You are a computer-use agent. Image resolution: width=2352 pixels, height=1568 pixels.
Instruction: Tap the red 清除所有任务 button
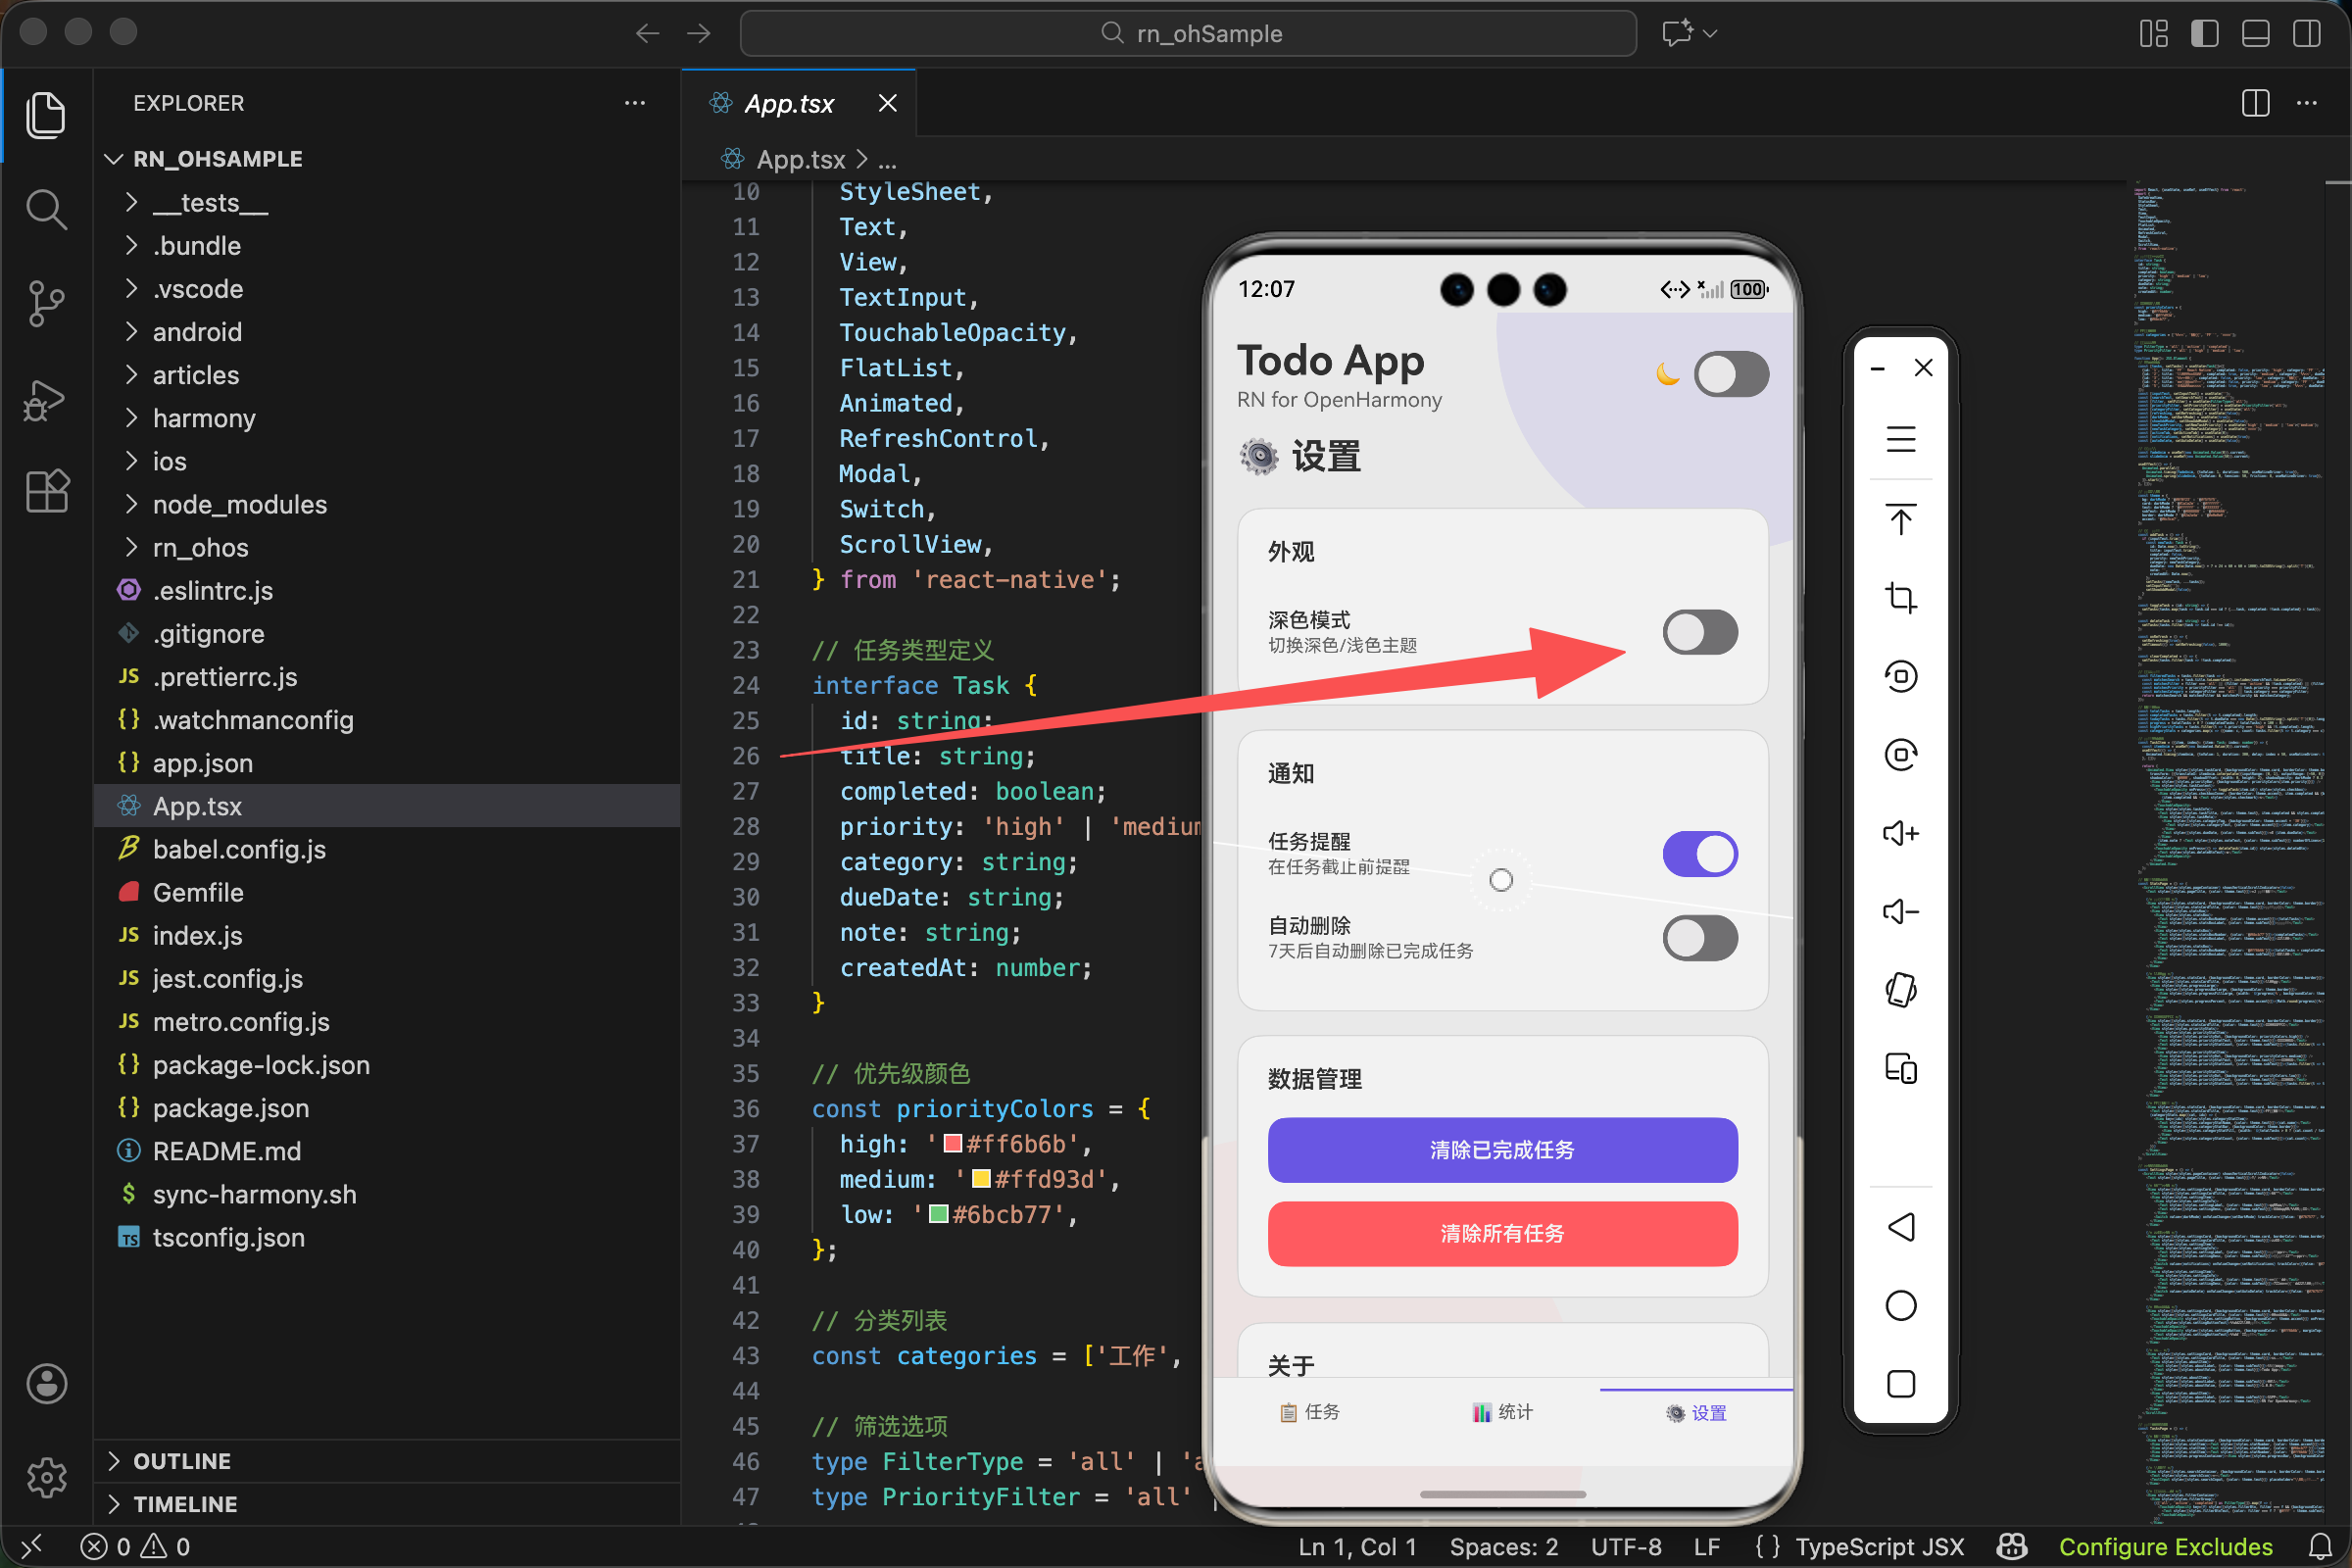tap(1502, 1234)
